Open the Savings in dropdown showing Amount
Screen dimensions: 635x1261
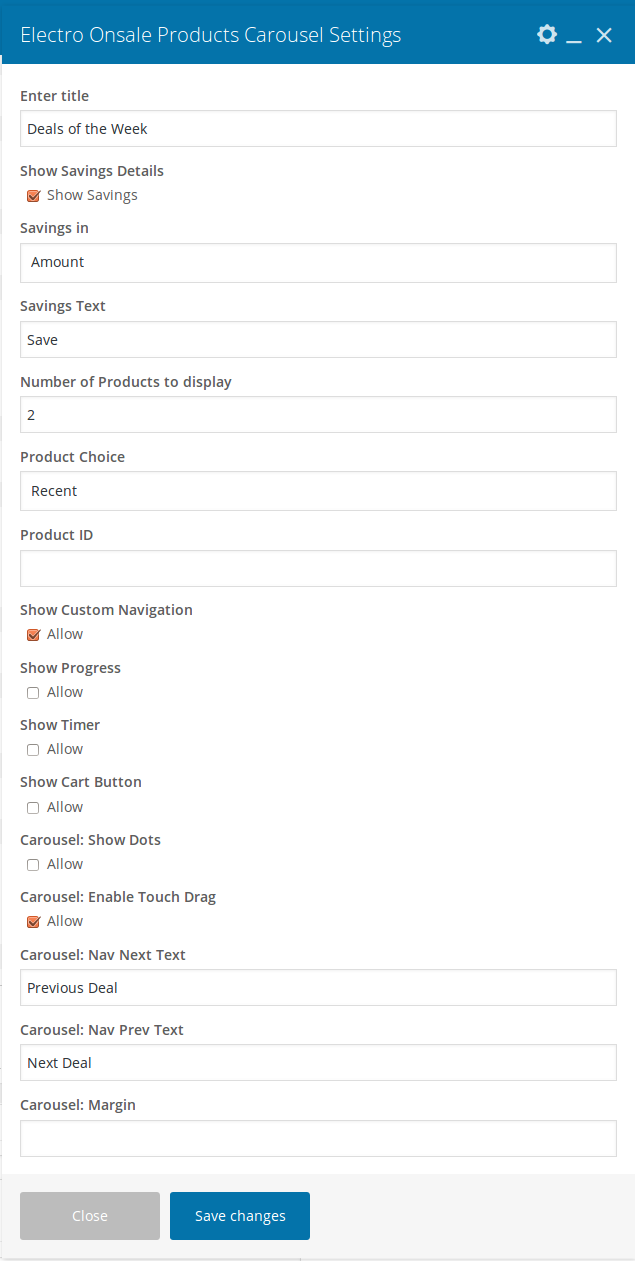[318, 262]
